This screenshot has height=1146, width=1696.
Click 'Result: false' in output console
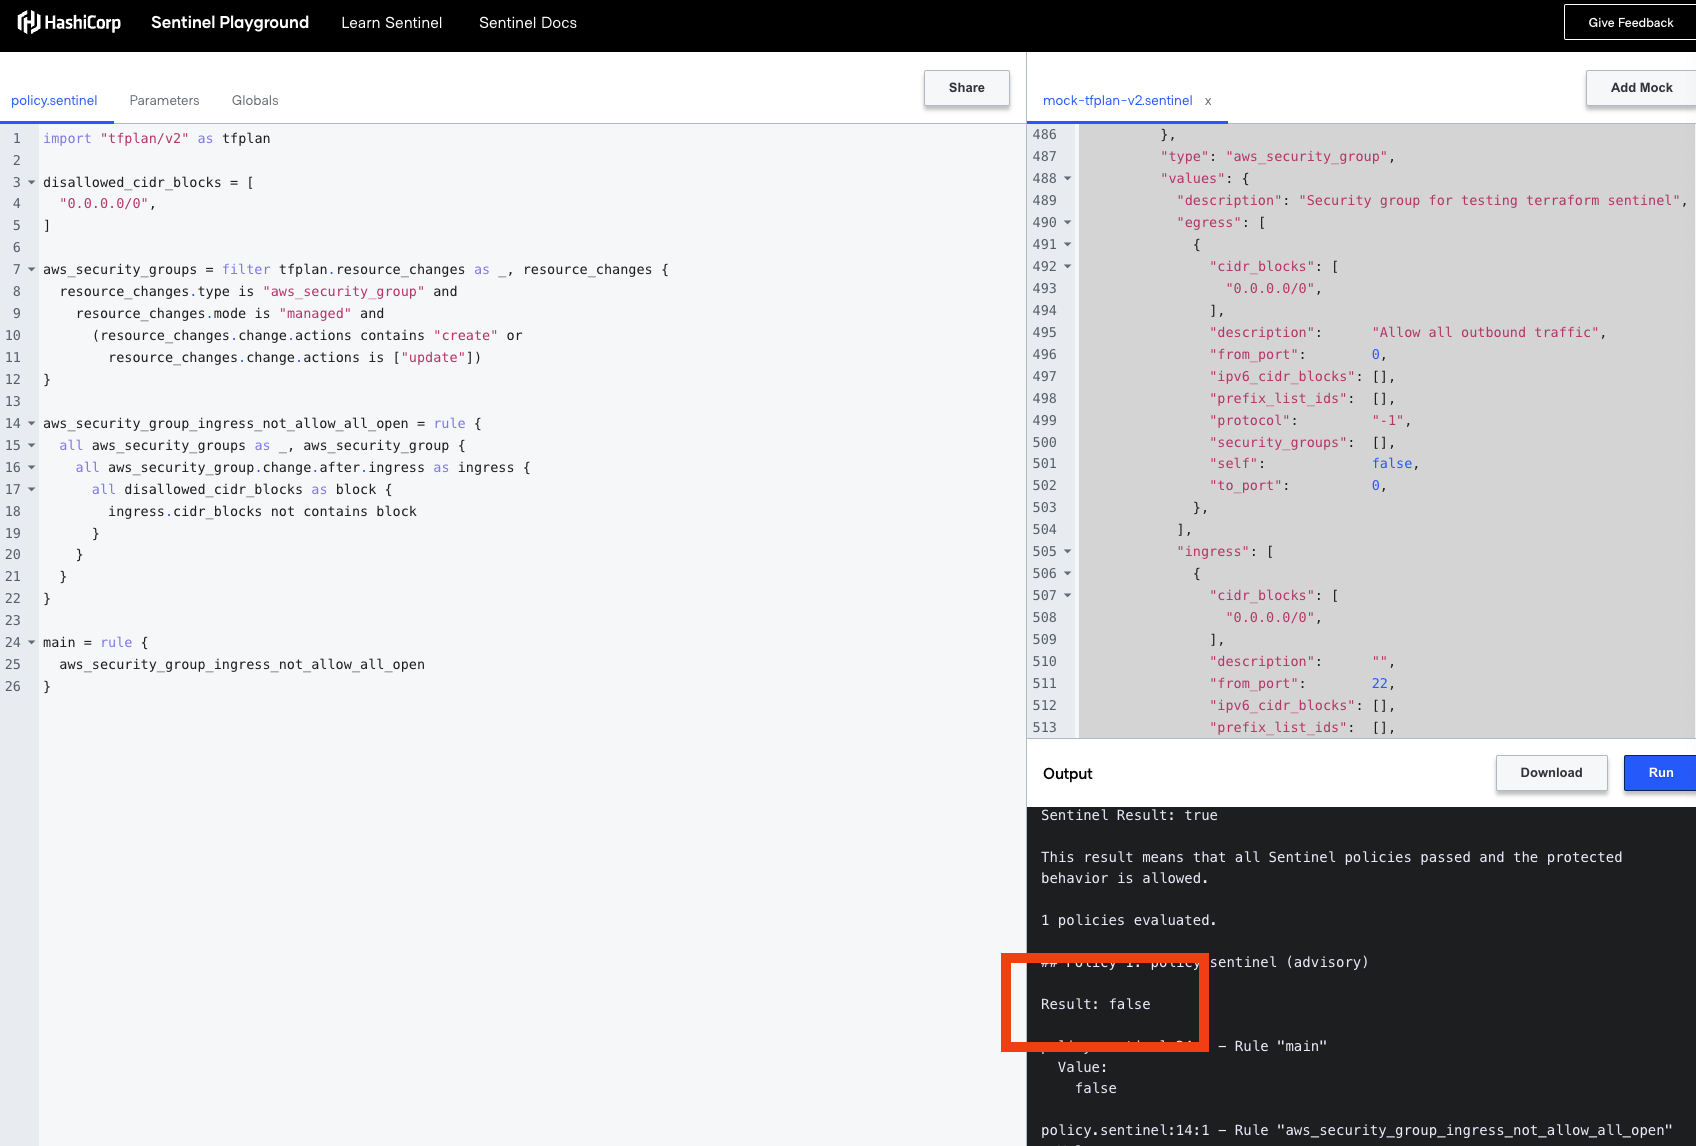1096,1004
